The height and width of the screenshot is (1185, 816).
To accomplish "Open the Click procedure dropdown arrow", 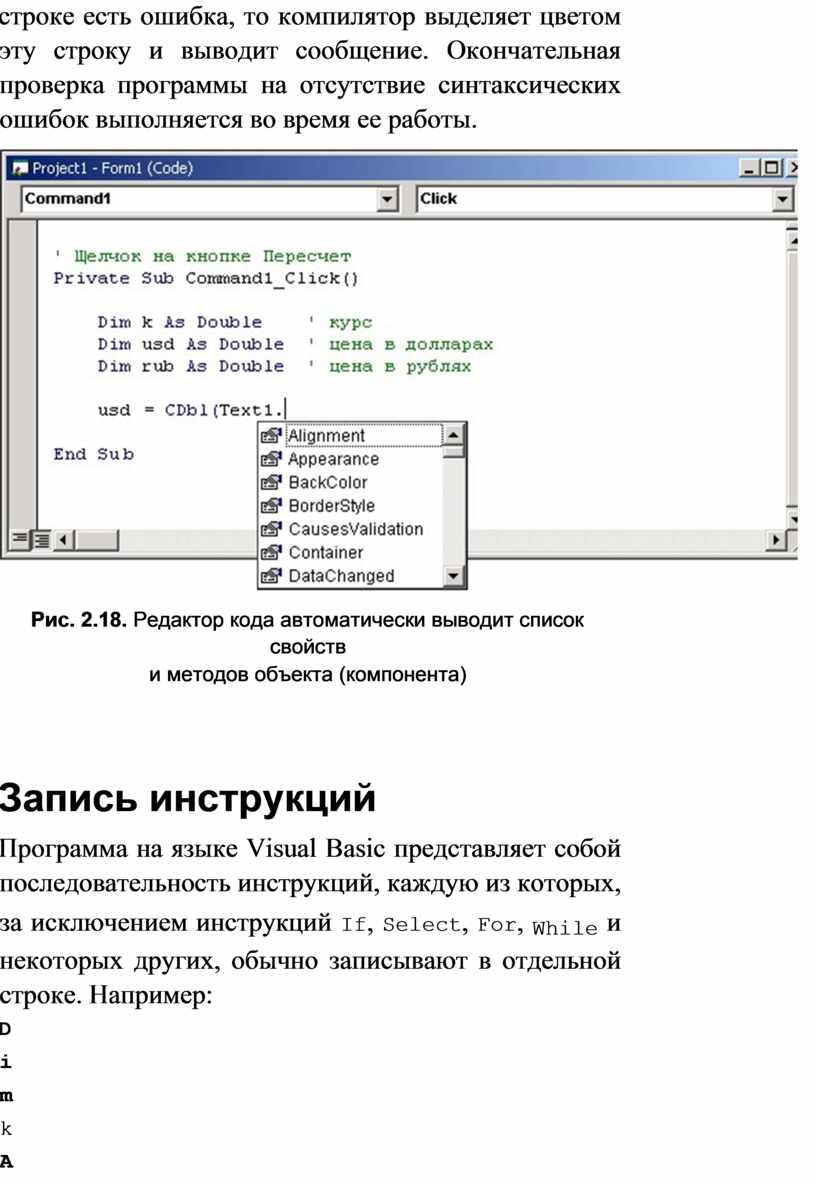I will pyautogui.click(x=782, y=200).
